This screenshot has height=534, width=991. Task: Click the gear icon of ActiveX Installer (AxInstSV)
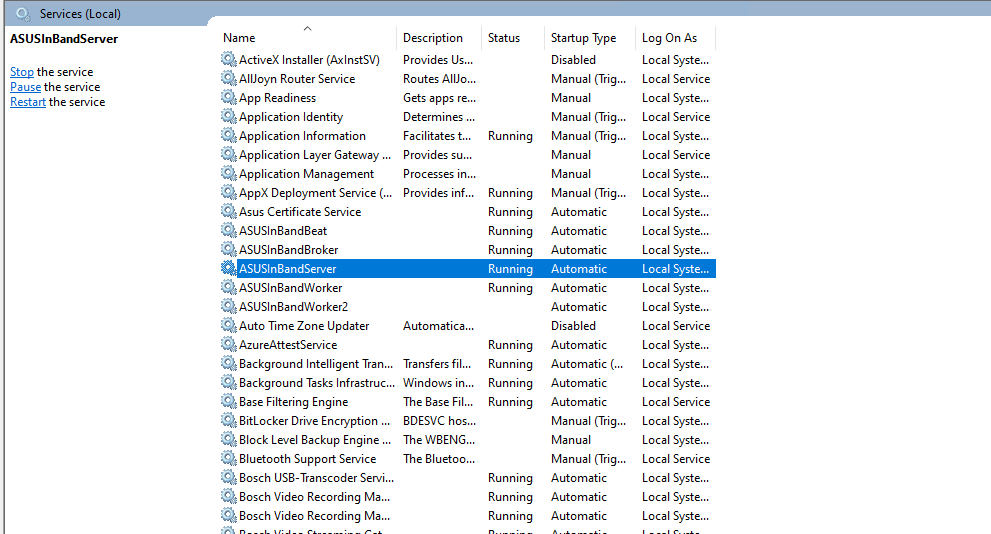tap(228, 59)
